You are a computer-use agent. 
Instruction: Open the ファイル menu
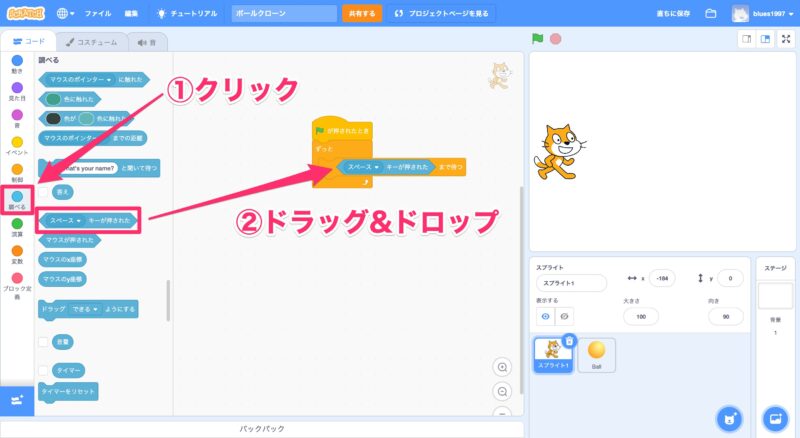coord(98,14)
